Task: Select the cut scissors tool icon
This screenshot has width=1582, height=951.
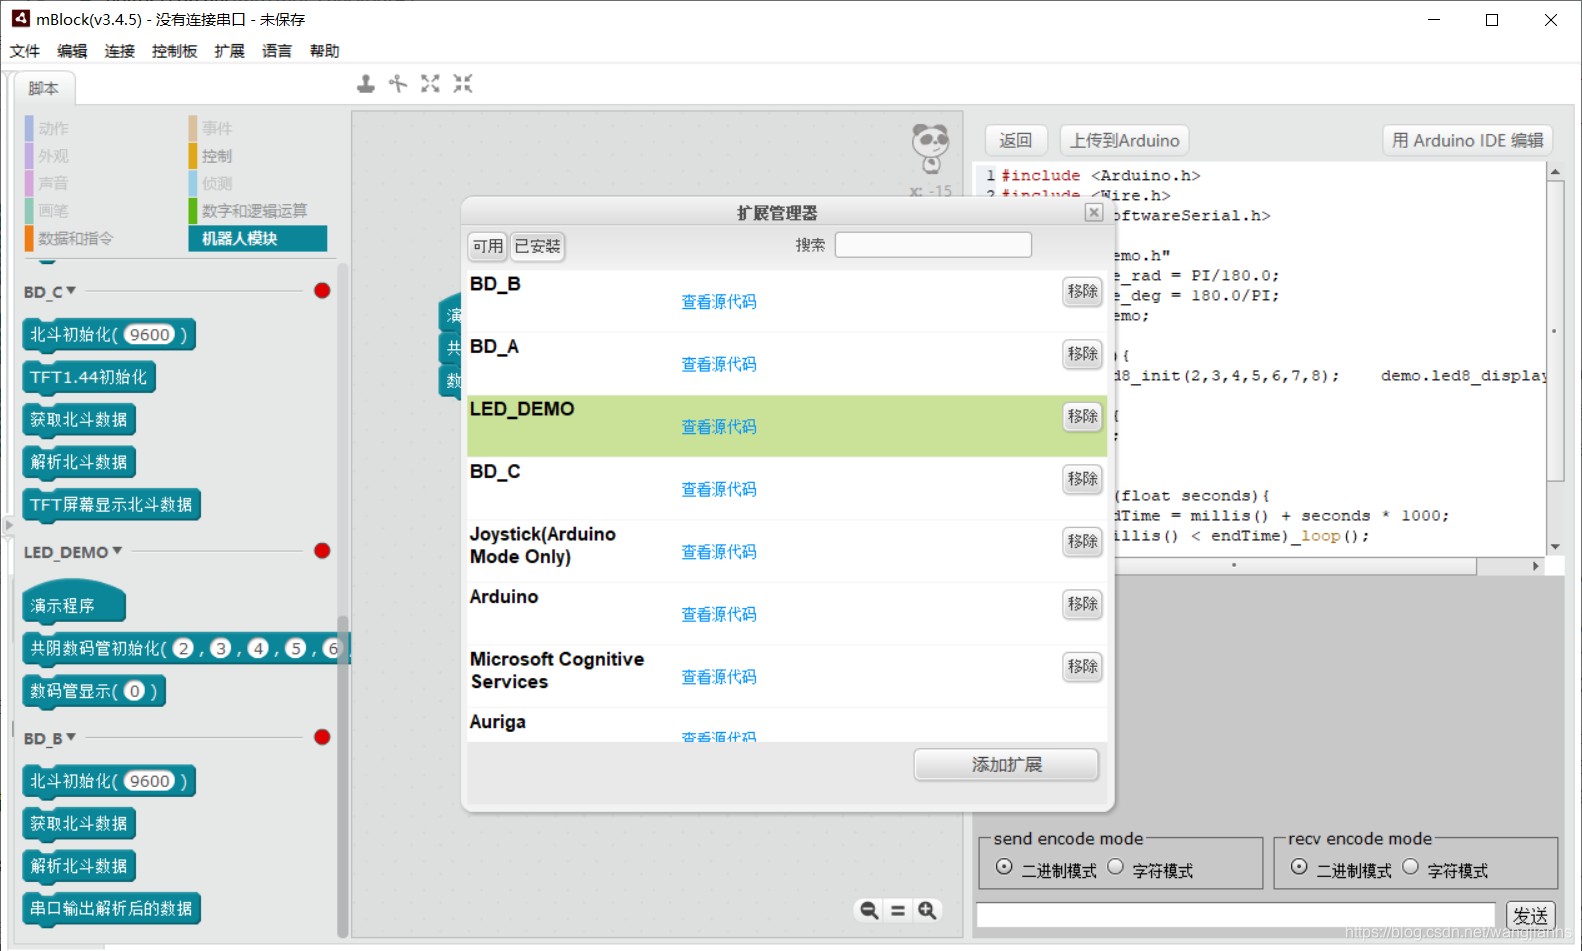Action: [398, 84]
